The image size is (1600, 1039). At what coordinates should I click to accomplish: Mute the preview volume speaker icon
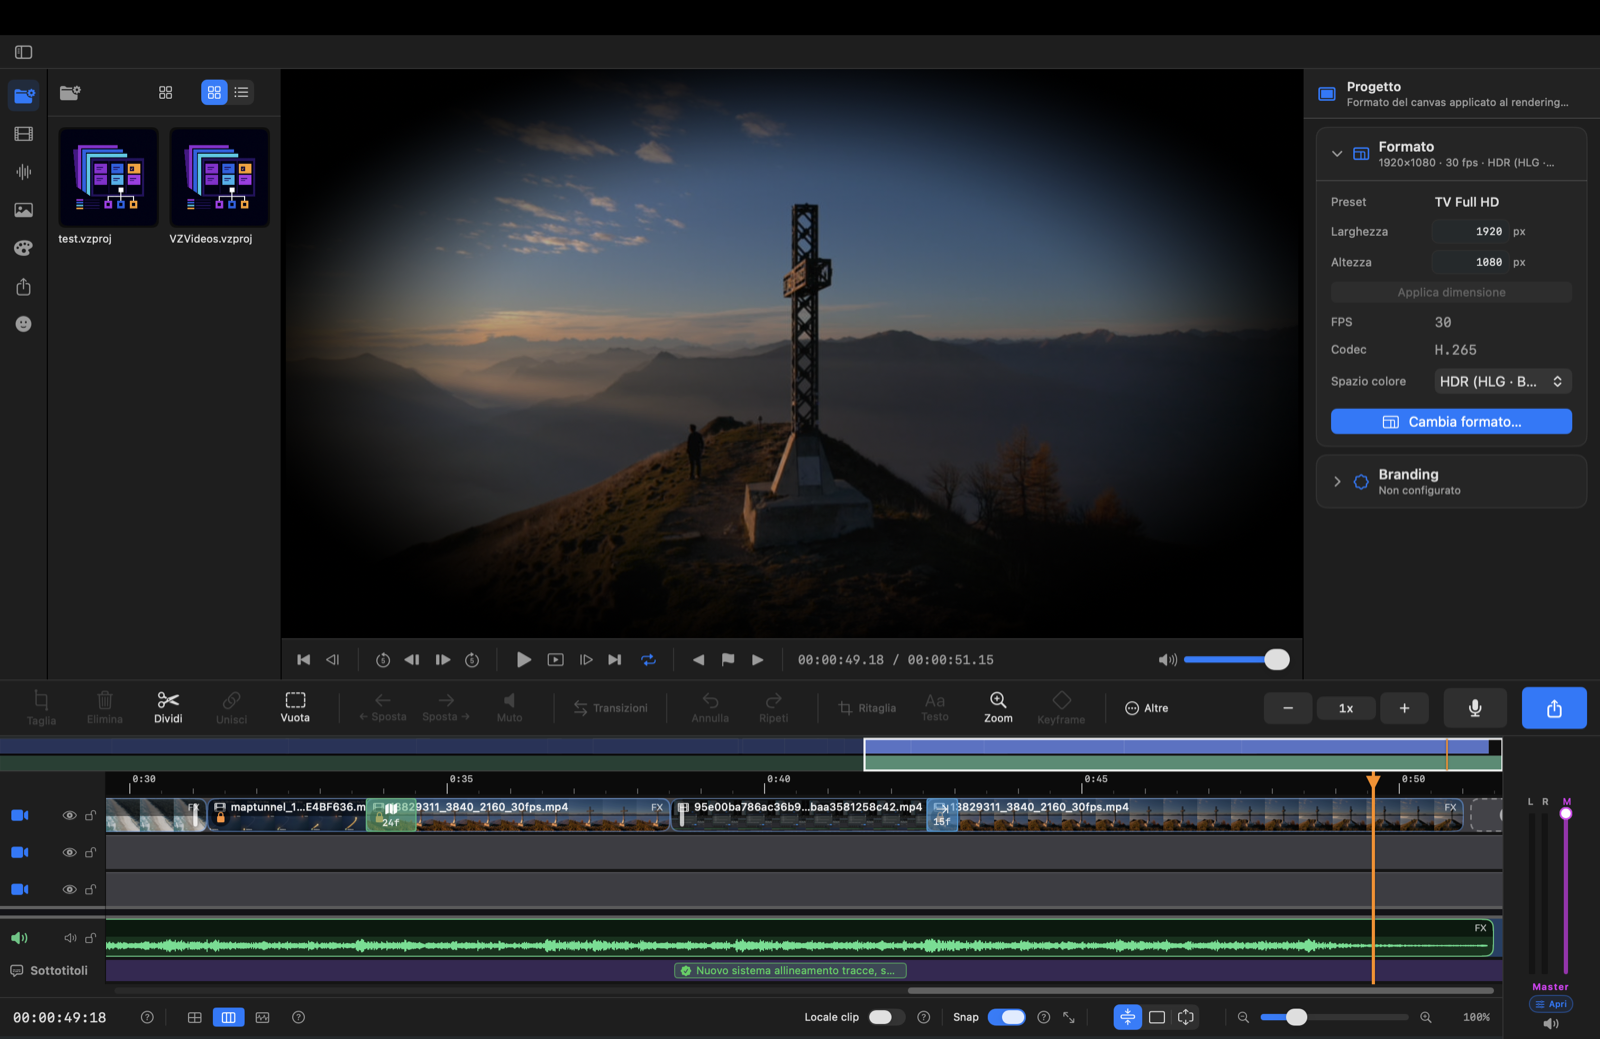(x=1167, y=660)
